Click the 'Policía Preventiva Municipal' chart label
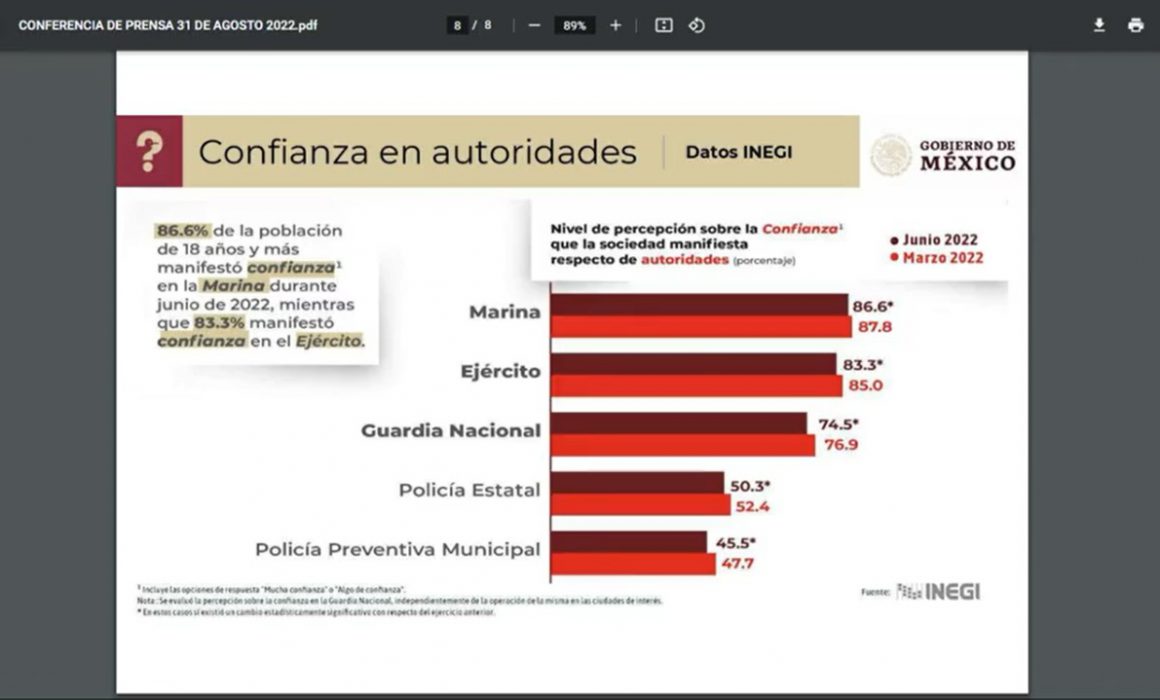 pos(397,549)
